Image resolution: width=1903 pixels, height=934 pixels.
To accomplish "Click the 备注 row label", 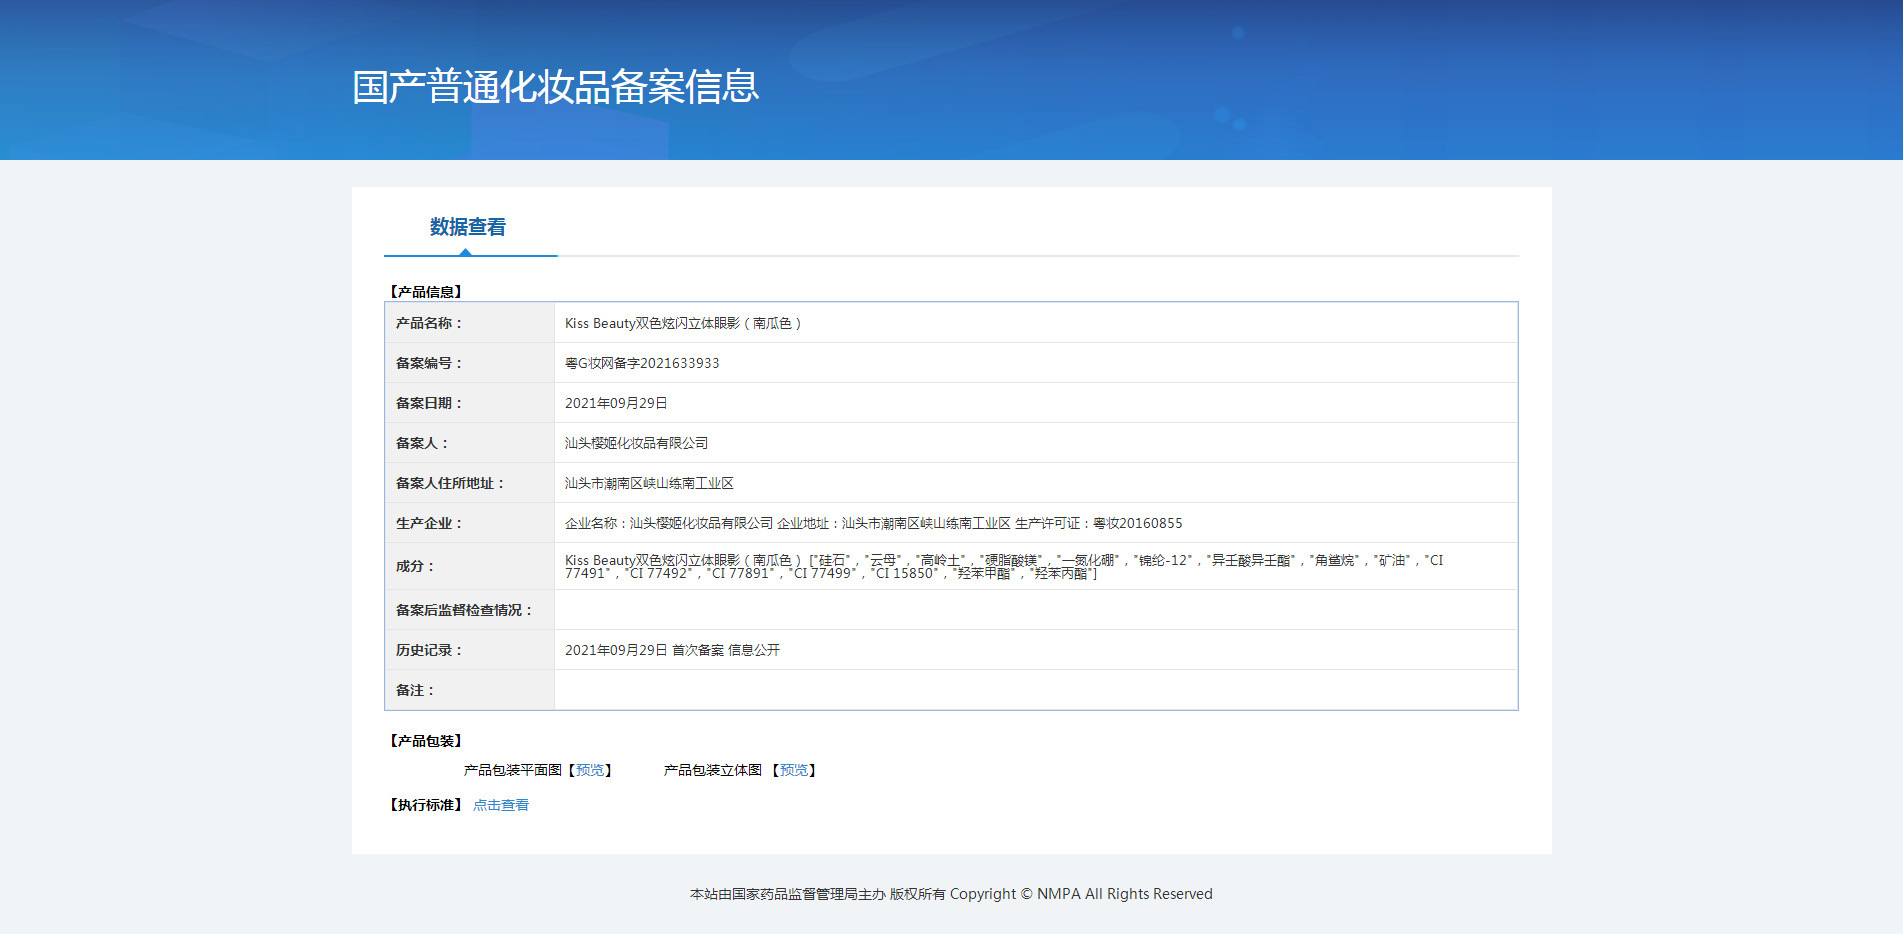I will tap(415, 690).
